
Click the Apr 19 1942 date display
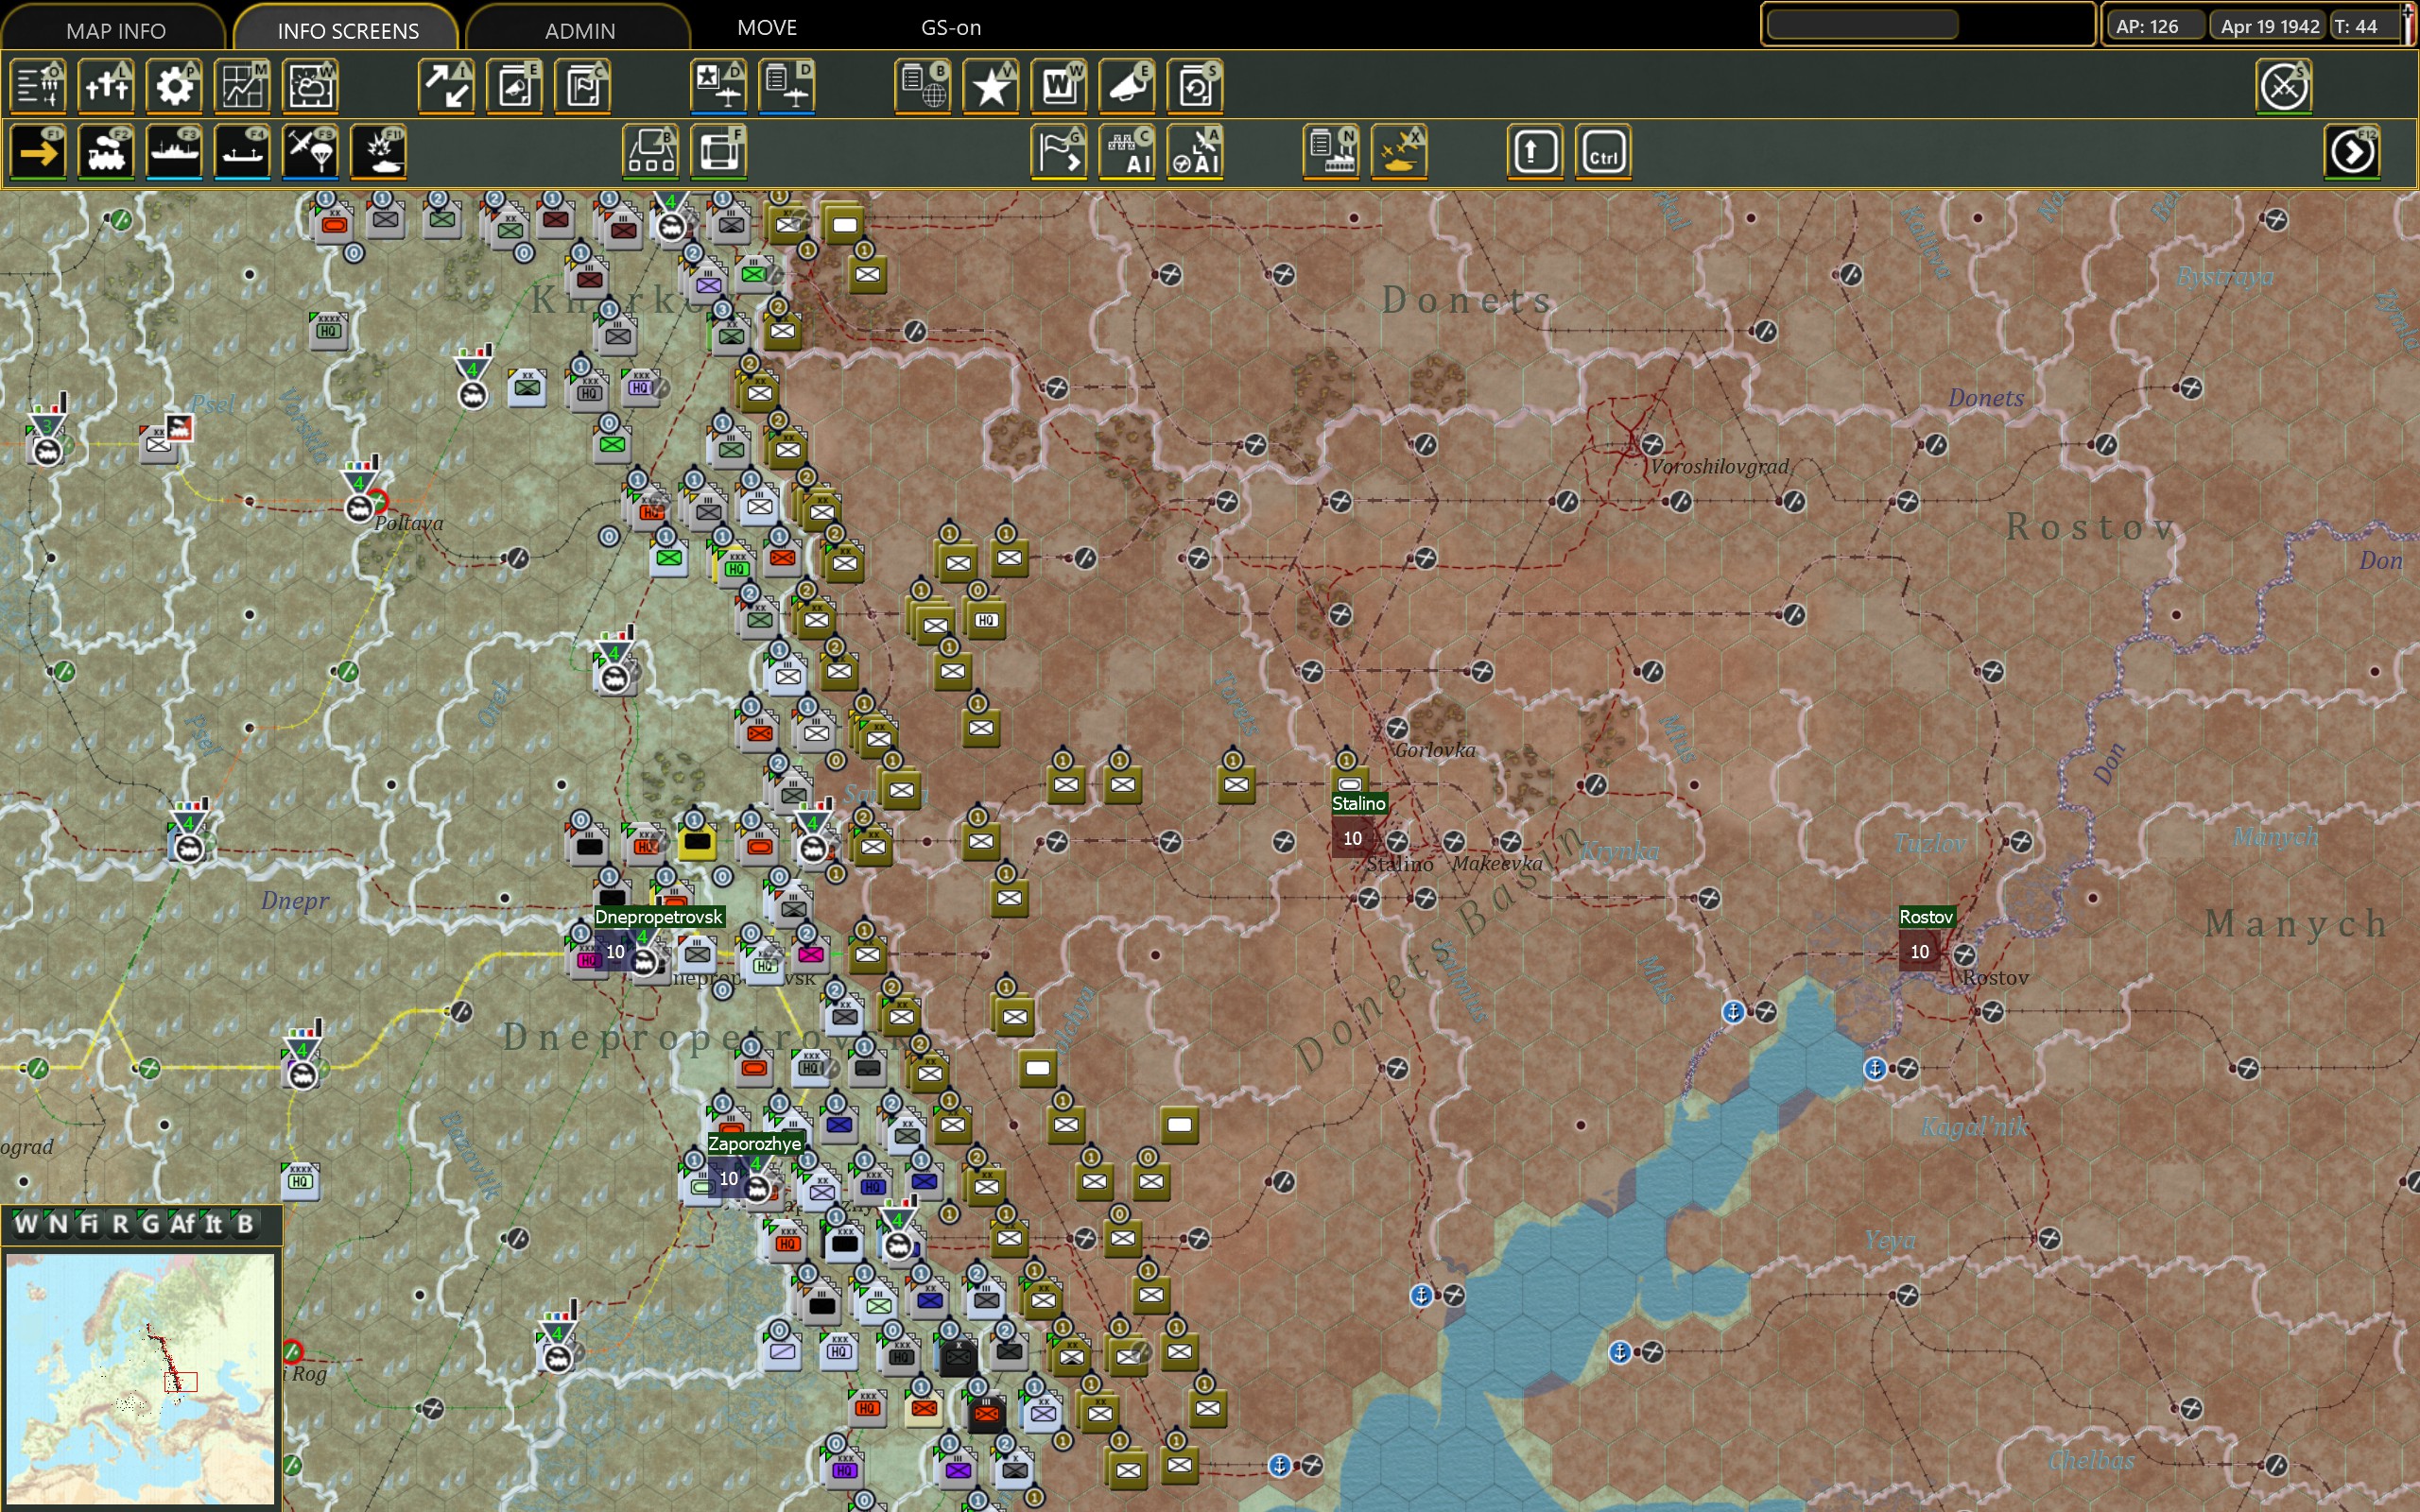2269,26
